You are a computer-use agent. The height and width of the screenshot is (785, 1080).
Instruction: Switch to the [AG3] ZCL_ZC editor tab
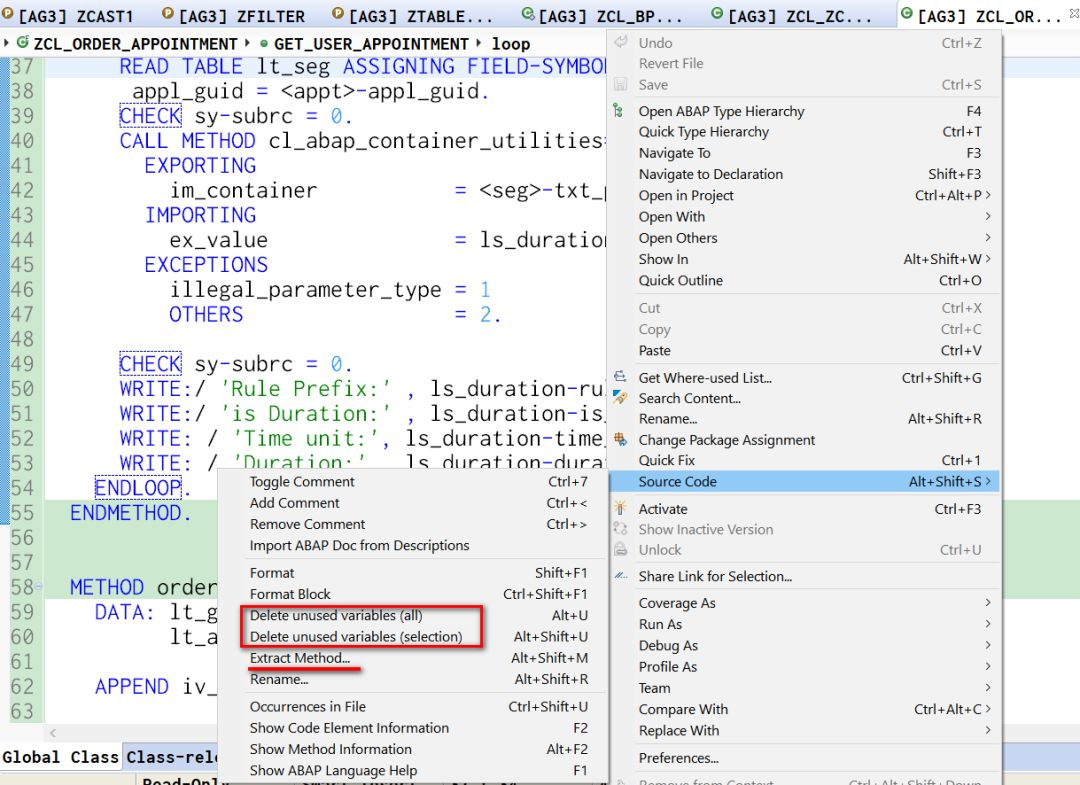click(791, 15)
